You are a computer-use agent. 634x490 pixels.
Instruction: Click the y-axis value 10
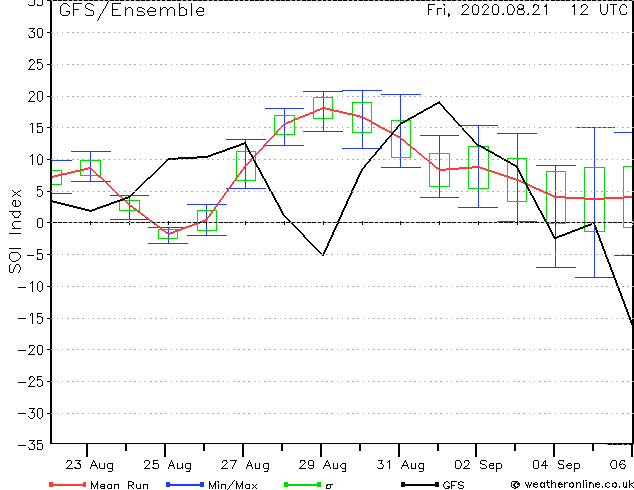36,160
